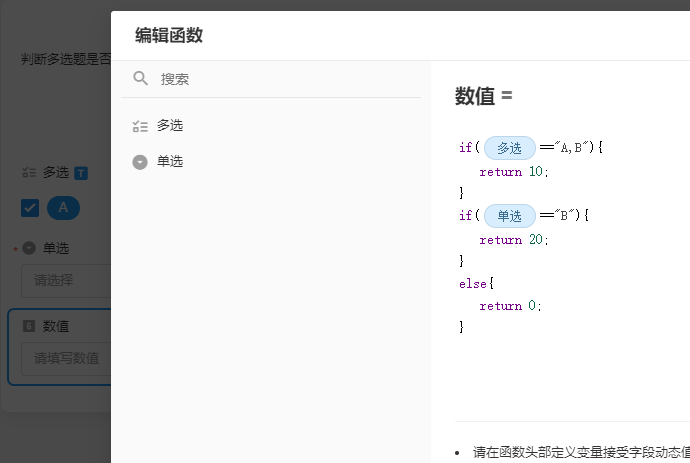The height and width of the screenshot is (463, 690).
Task: Click the 数值 = formula heading
Action: click(483, 96)
